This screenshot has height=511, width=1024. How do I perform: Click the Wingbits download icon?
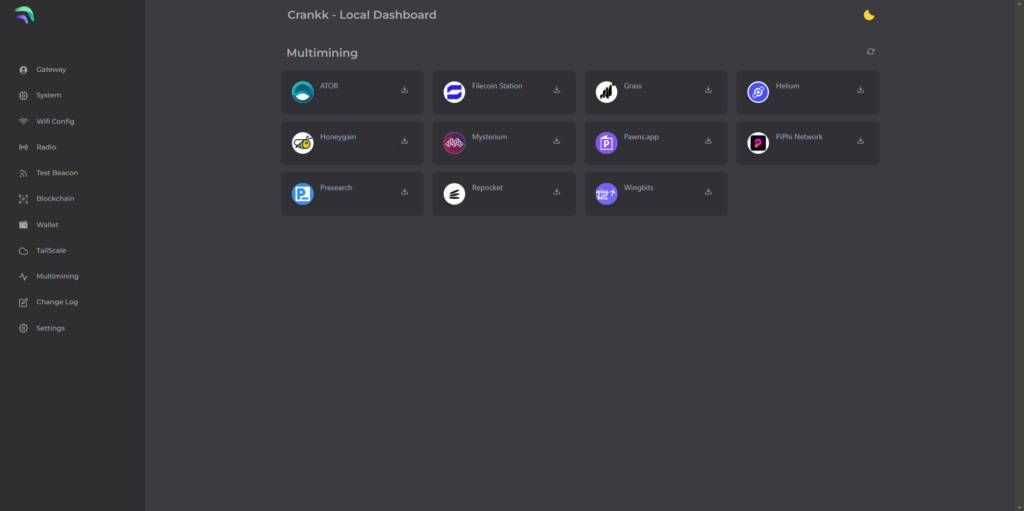pos(708,191)
